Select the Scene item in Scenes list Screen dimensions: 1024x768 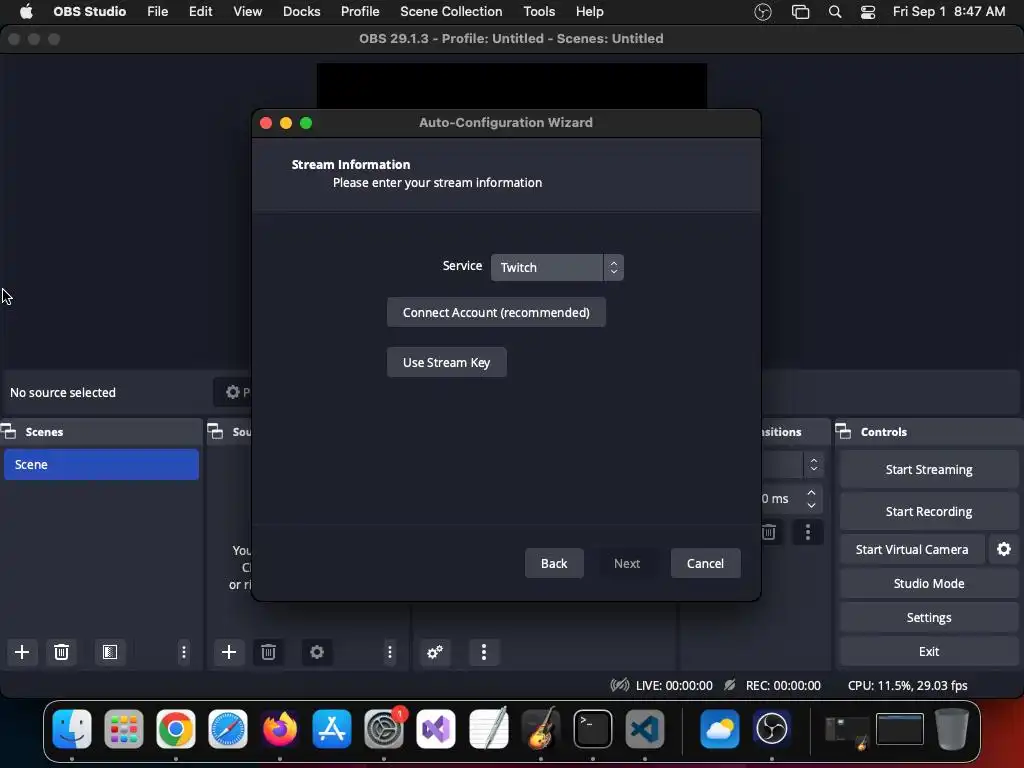pos(101,464)
